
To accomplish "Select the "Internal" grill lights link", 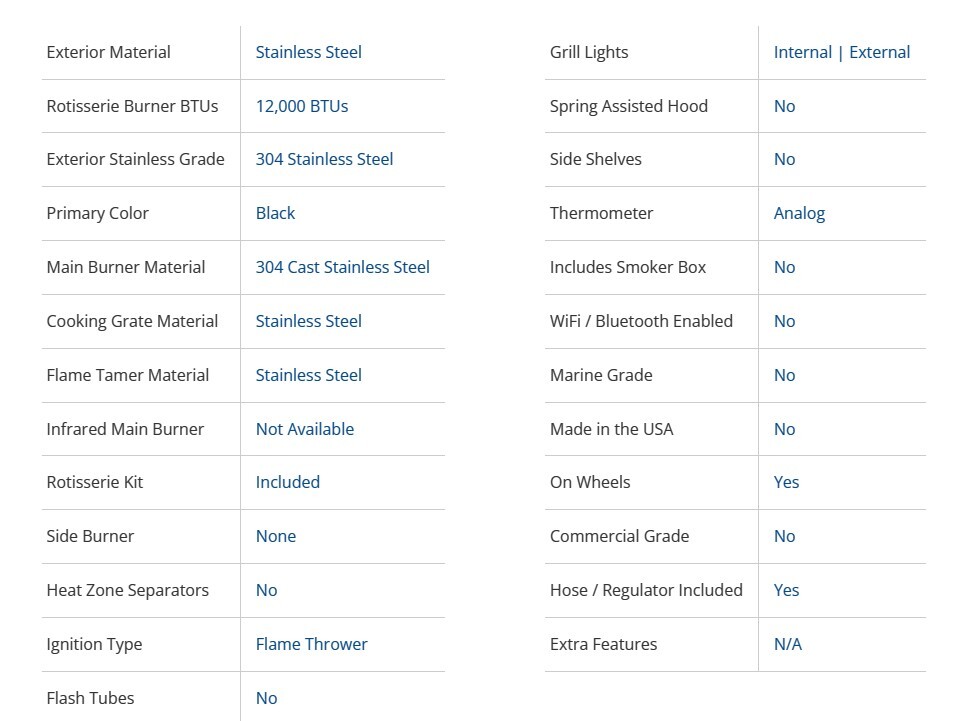I will [x=802, y=52].
